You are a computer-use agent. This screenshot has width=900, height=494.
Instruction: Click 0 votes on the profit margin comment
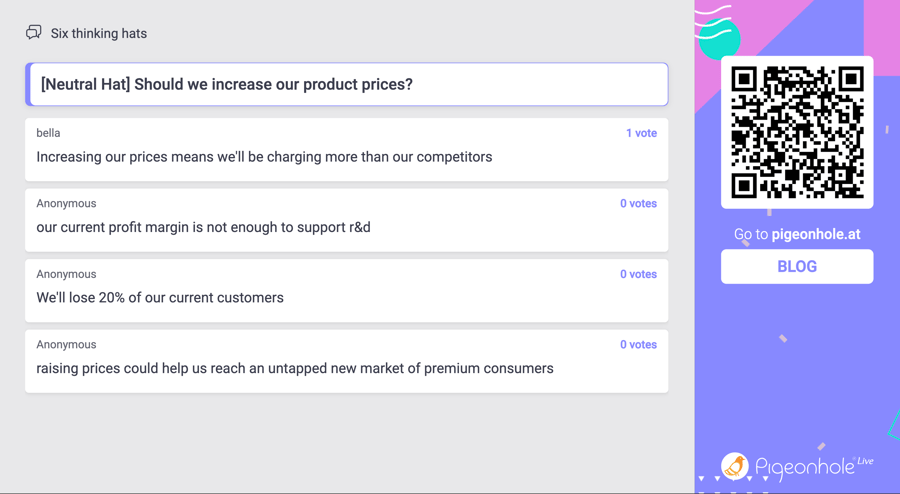tap(638, 204)
